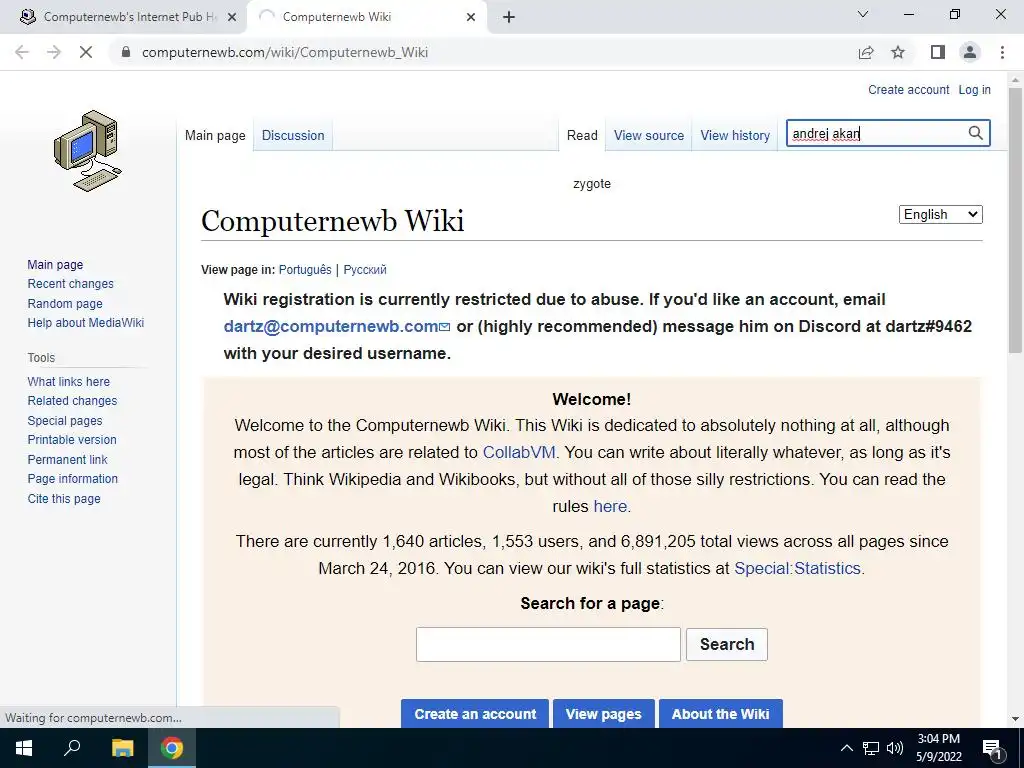
Task: Open volume tray icon
Action: (895, 748)
